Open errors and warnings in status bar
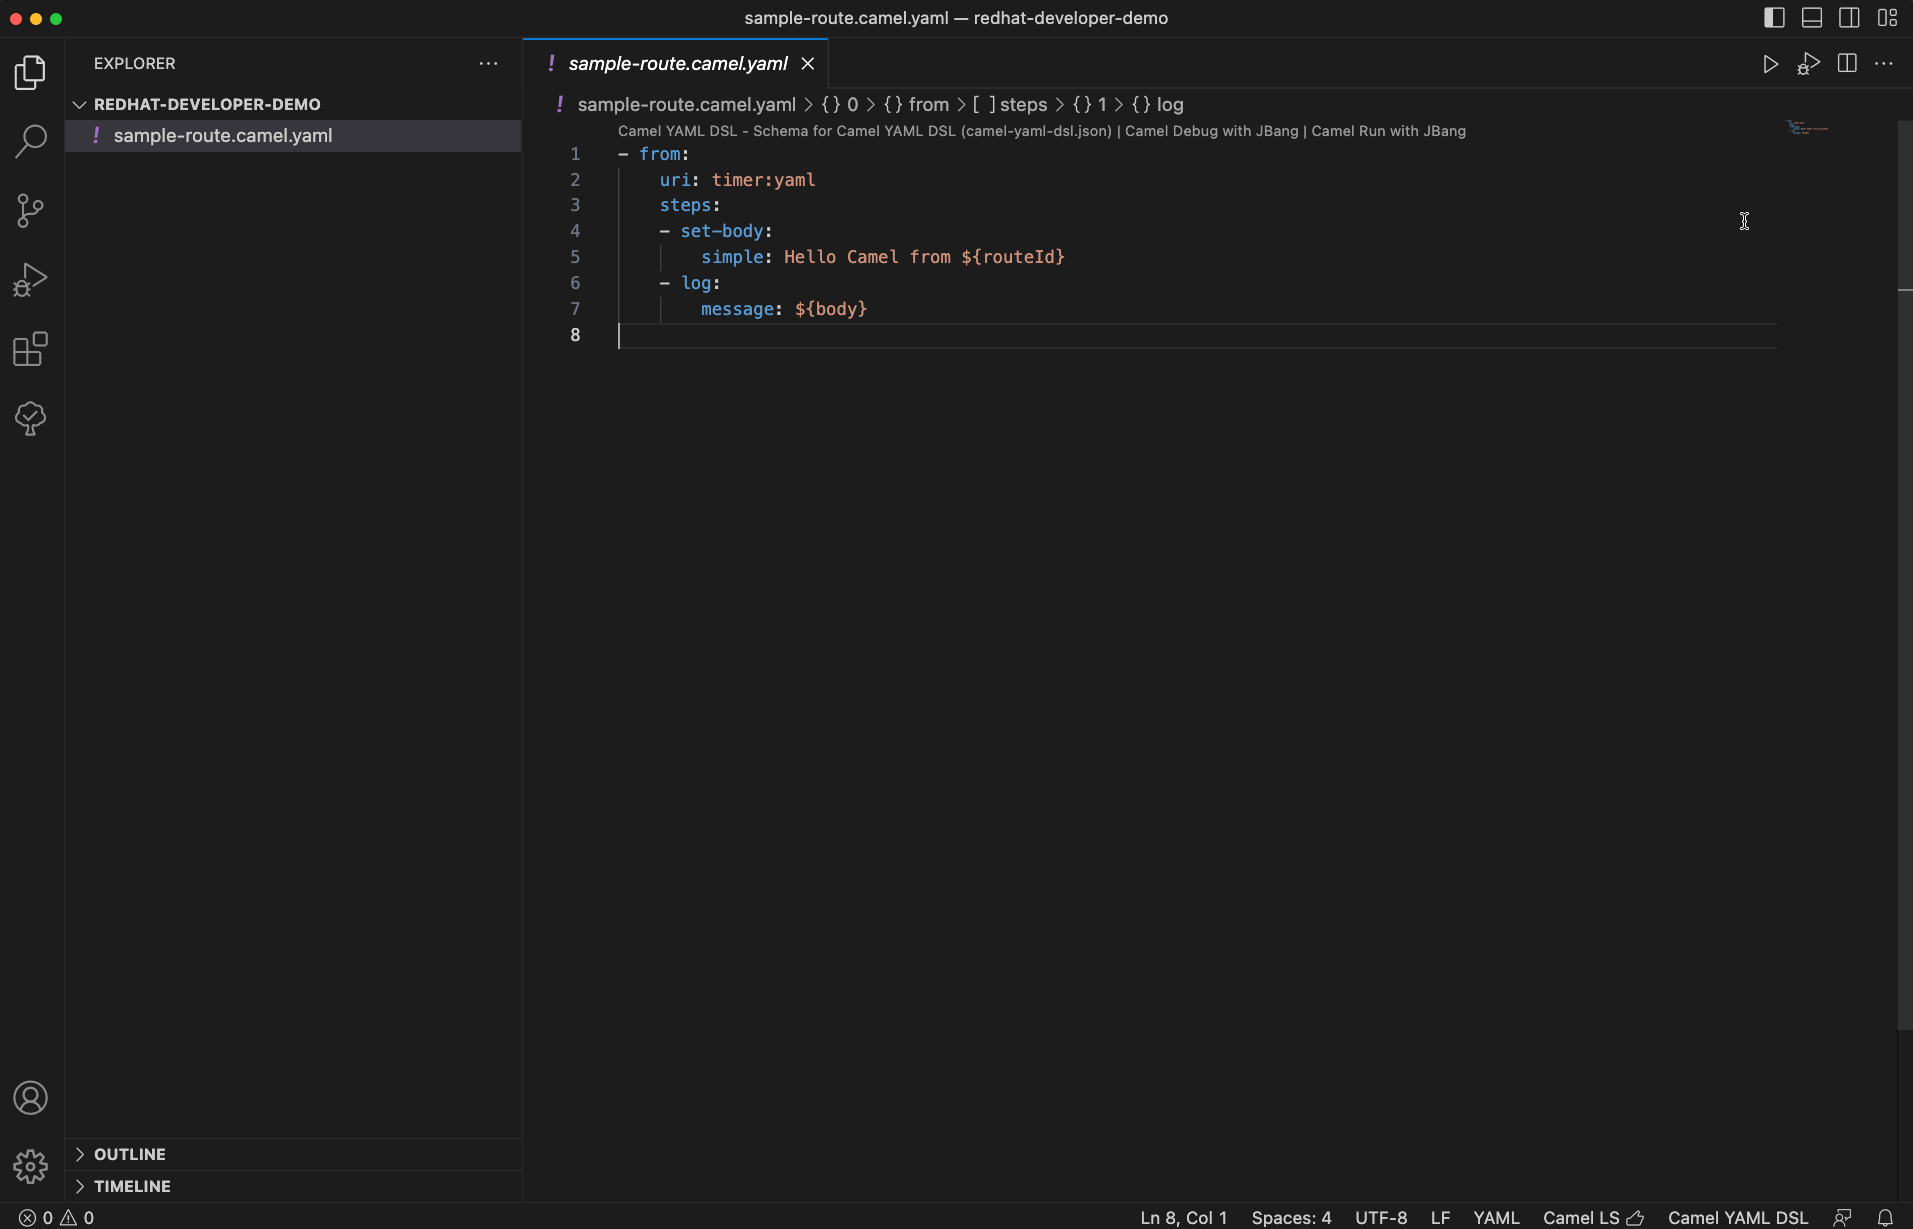Screen dimensions: 1913x1229 (x=57, y=1217)
